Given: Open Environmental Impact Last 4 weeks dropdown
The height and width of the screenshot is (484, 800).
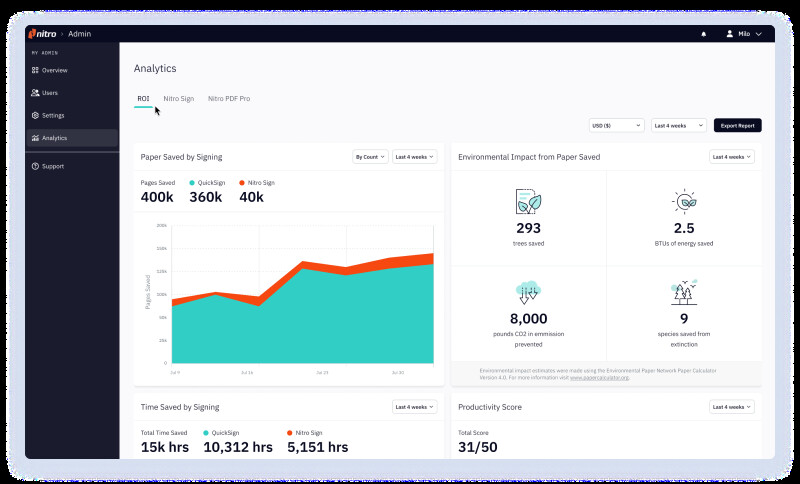Looking at the screenshot, I should [732, 157].
